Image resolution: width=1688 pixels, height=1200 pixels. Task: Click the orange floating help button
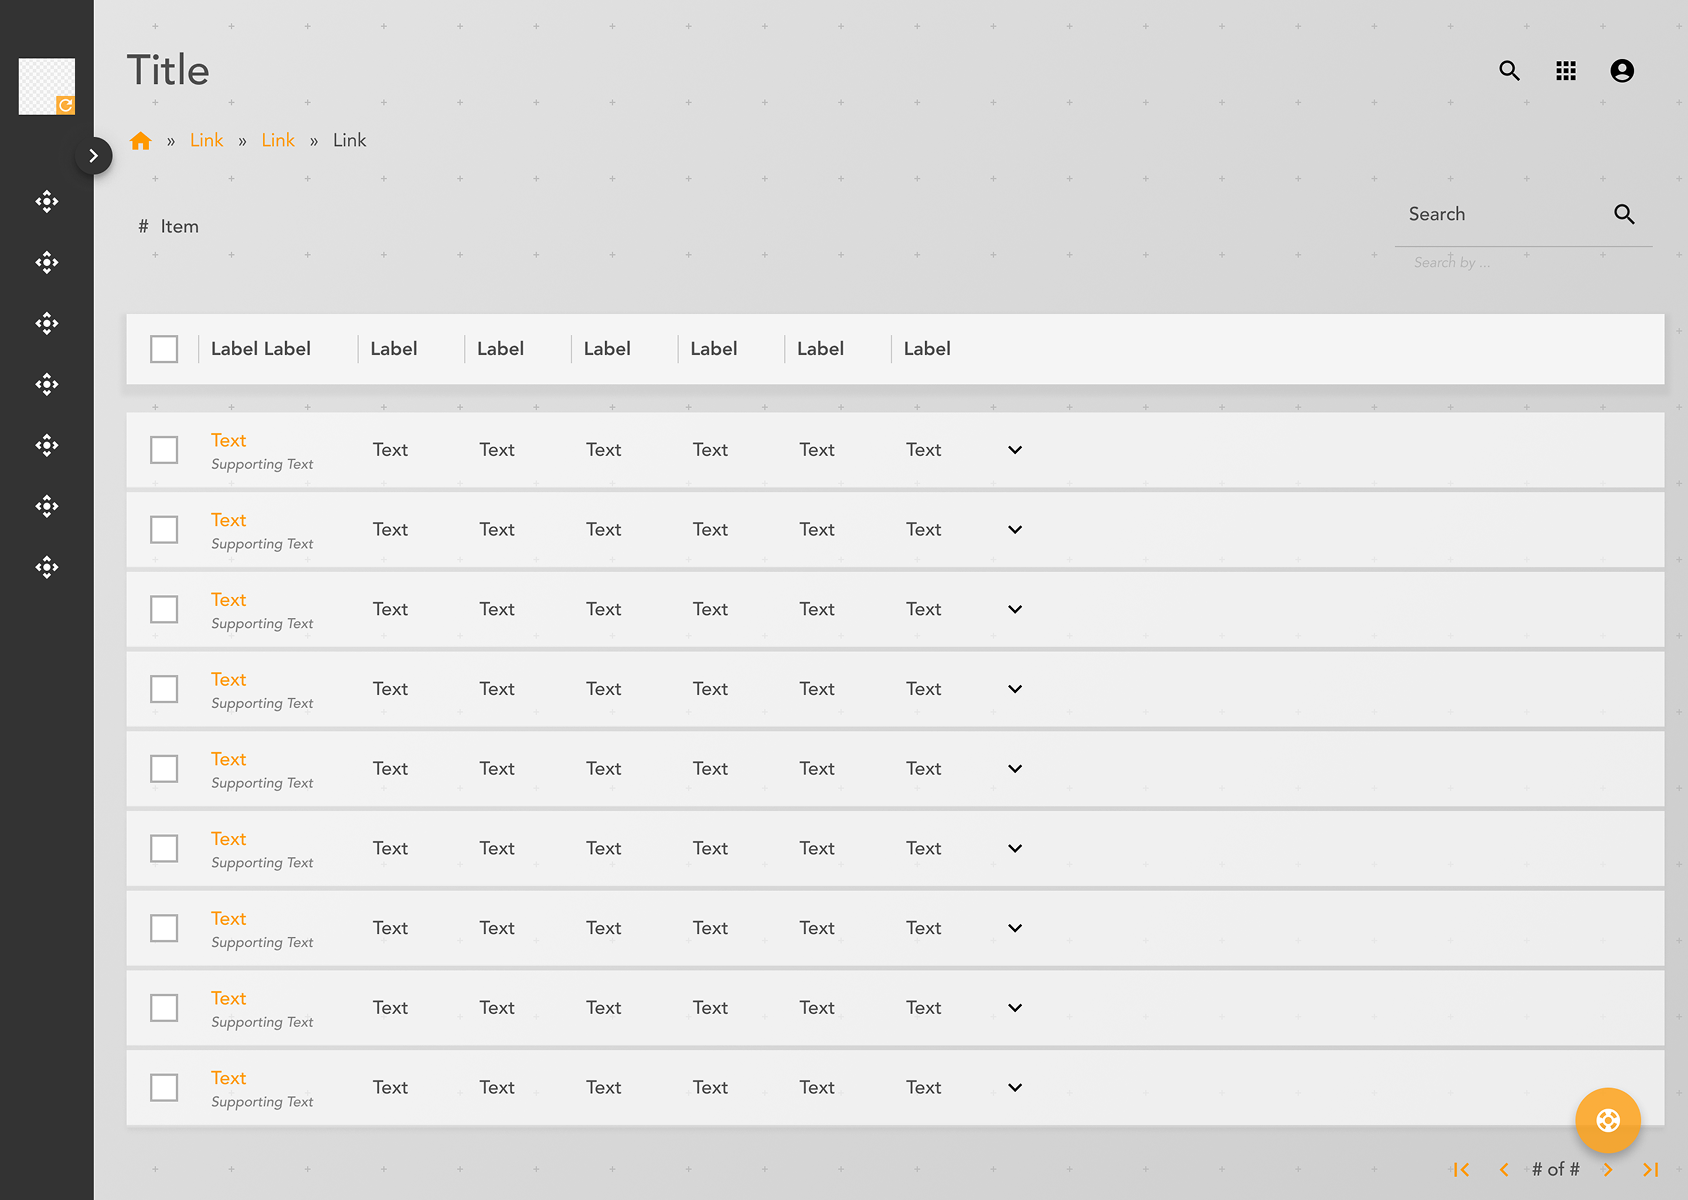point(1607,1120)
